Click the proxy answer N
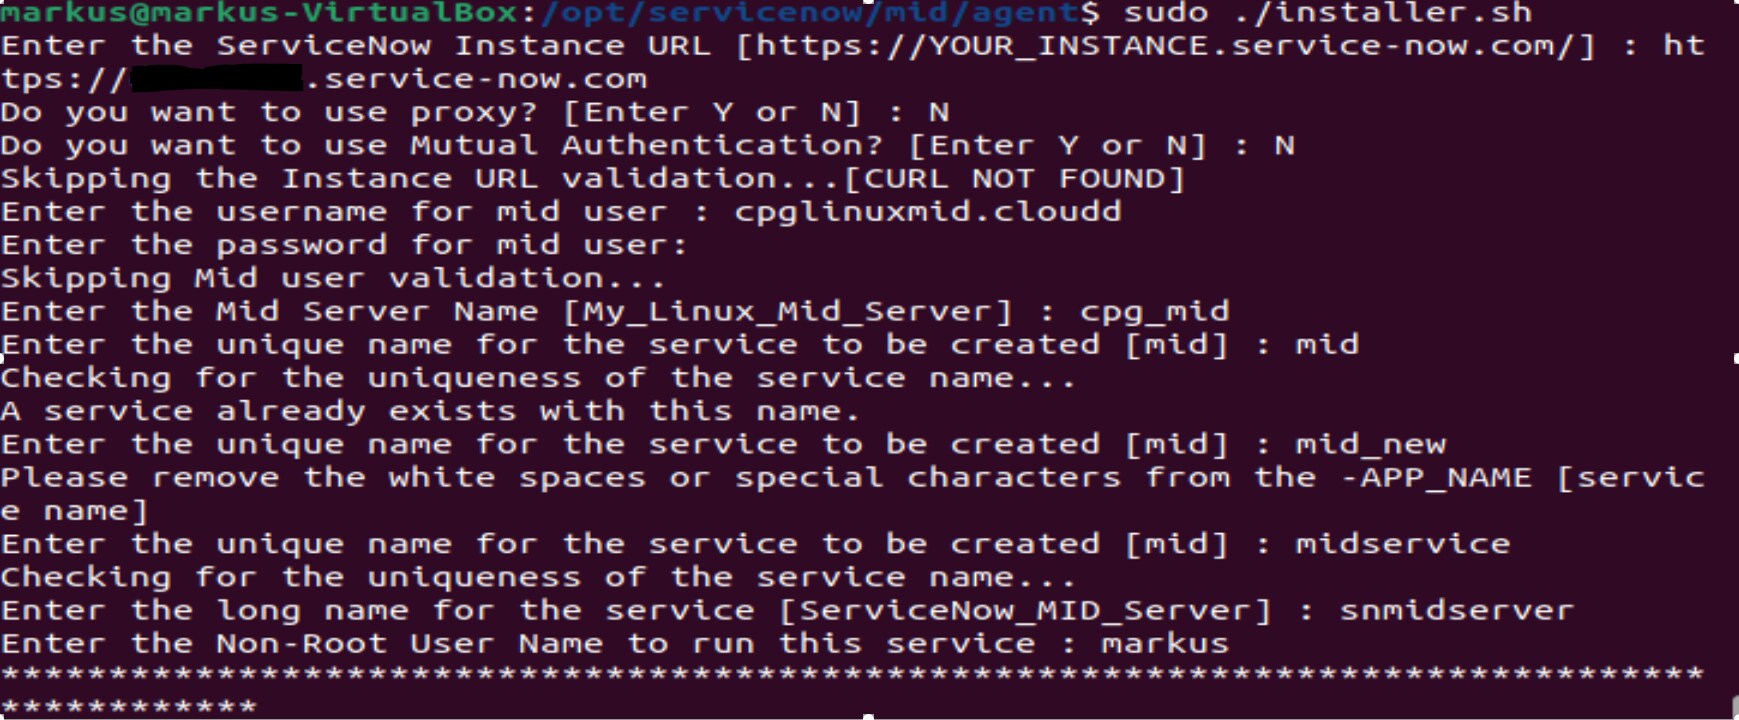The width and height of the screenshot is (1739, 720). [938, 112]
